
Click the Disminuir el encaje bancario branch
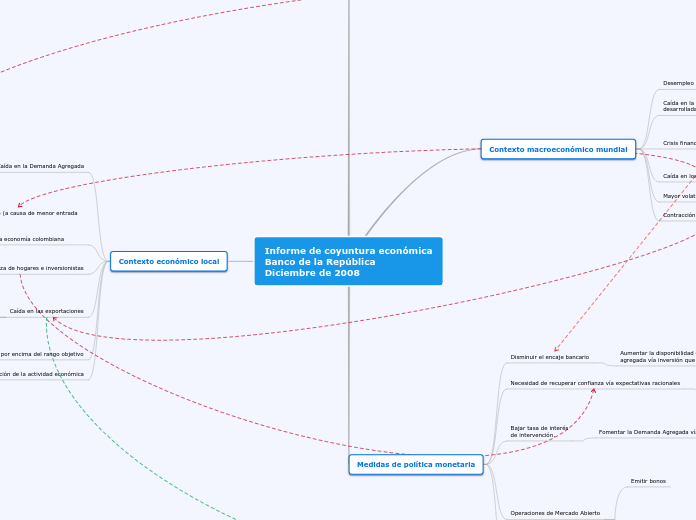[550, 357]
